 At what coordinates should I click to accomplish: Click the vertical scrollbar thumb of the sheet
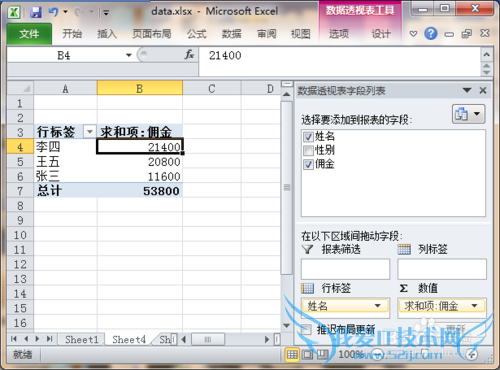[287, 188]
